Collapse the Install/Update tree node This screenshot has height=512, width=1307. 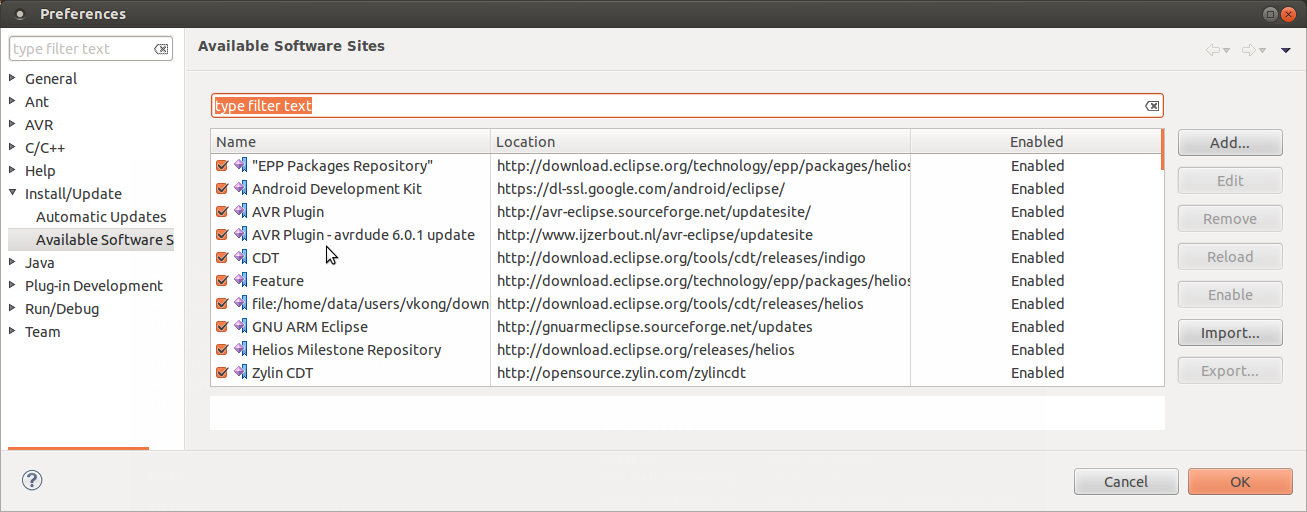pos(12,194)
